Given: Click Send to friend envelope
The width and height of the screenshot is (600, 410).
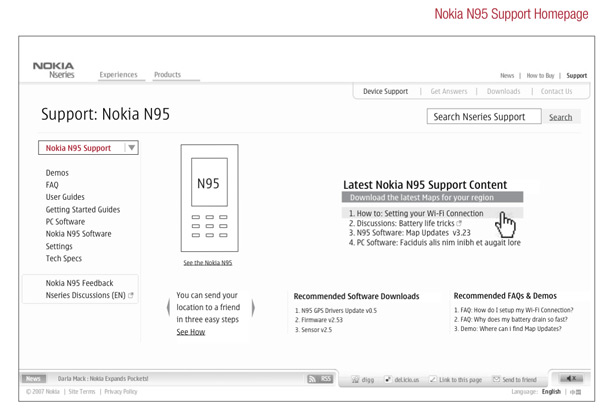Looking at the screenshot, I should [x=515, y=380].
